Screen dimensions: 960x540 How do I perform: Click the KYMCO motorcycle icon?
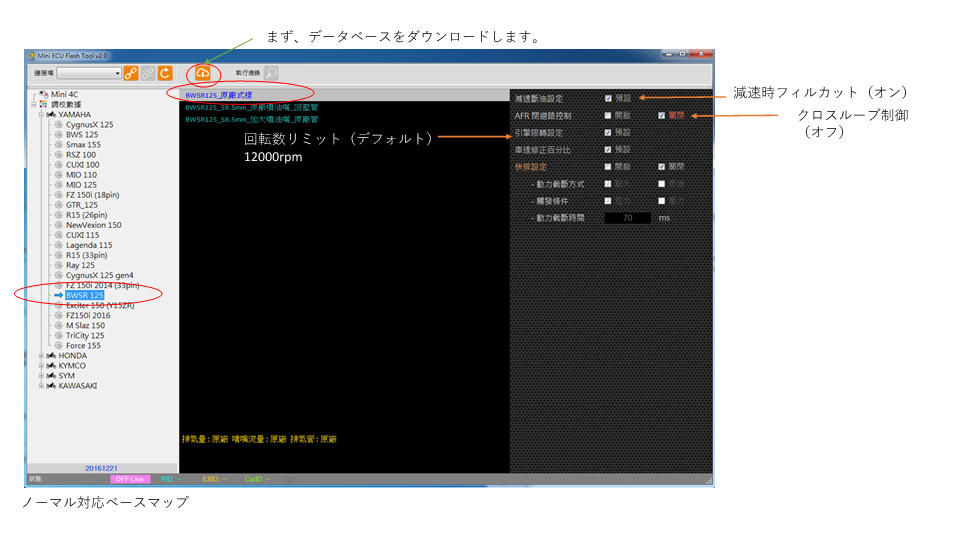[x=51, y=366]
